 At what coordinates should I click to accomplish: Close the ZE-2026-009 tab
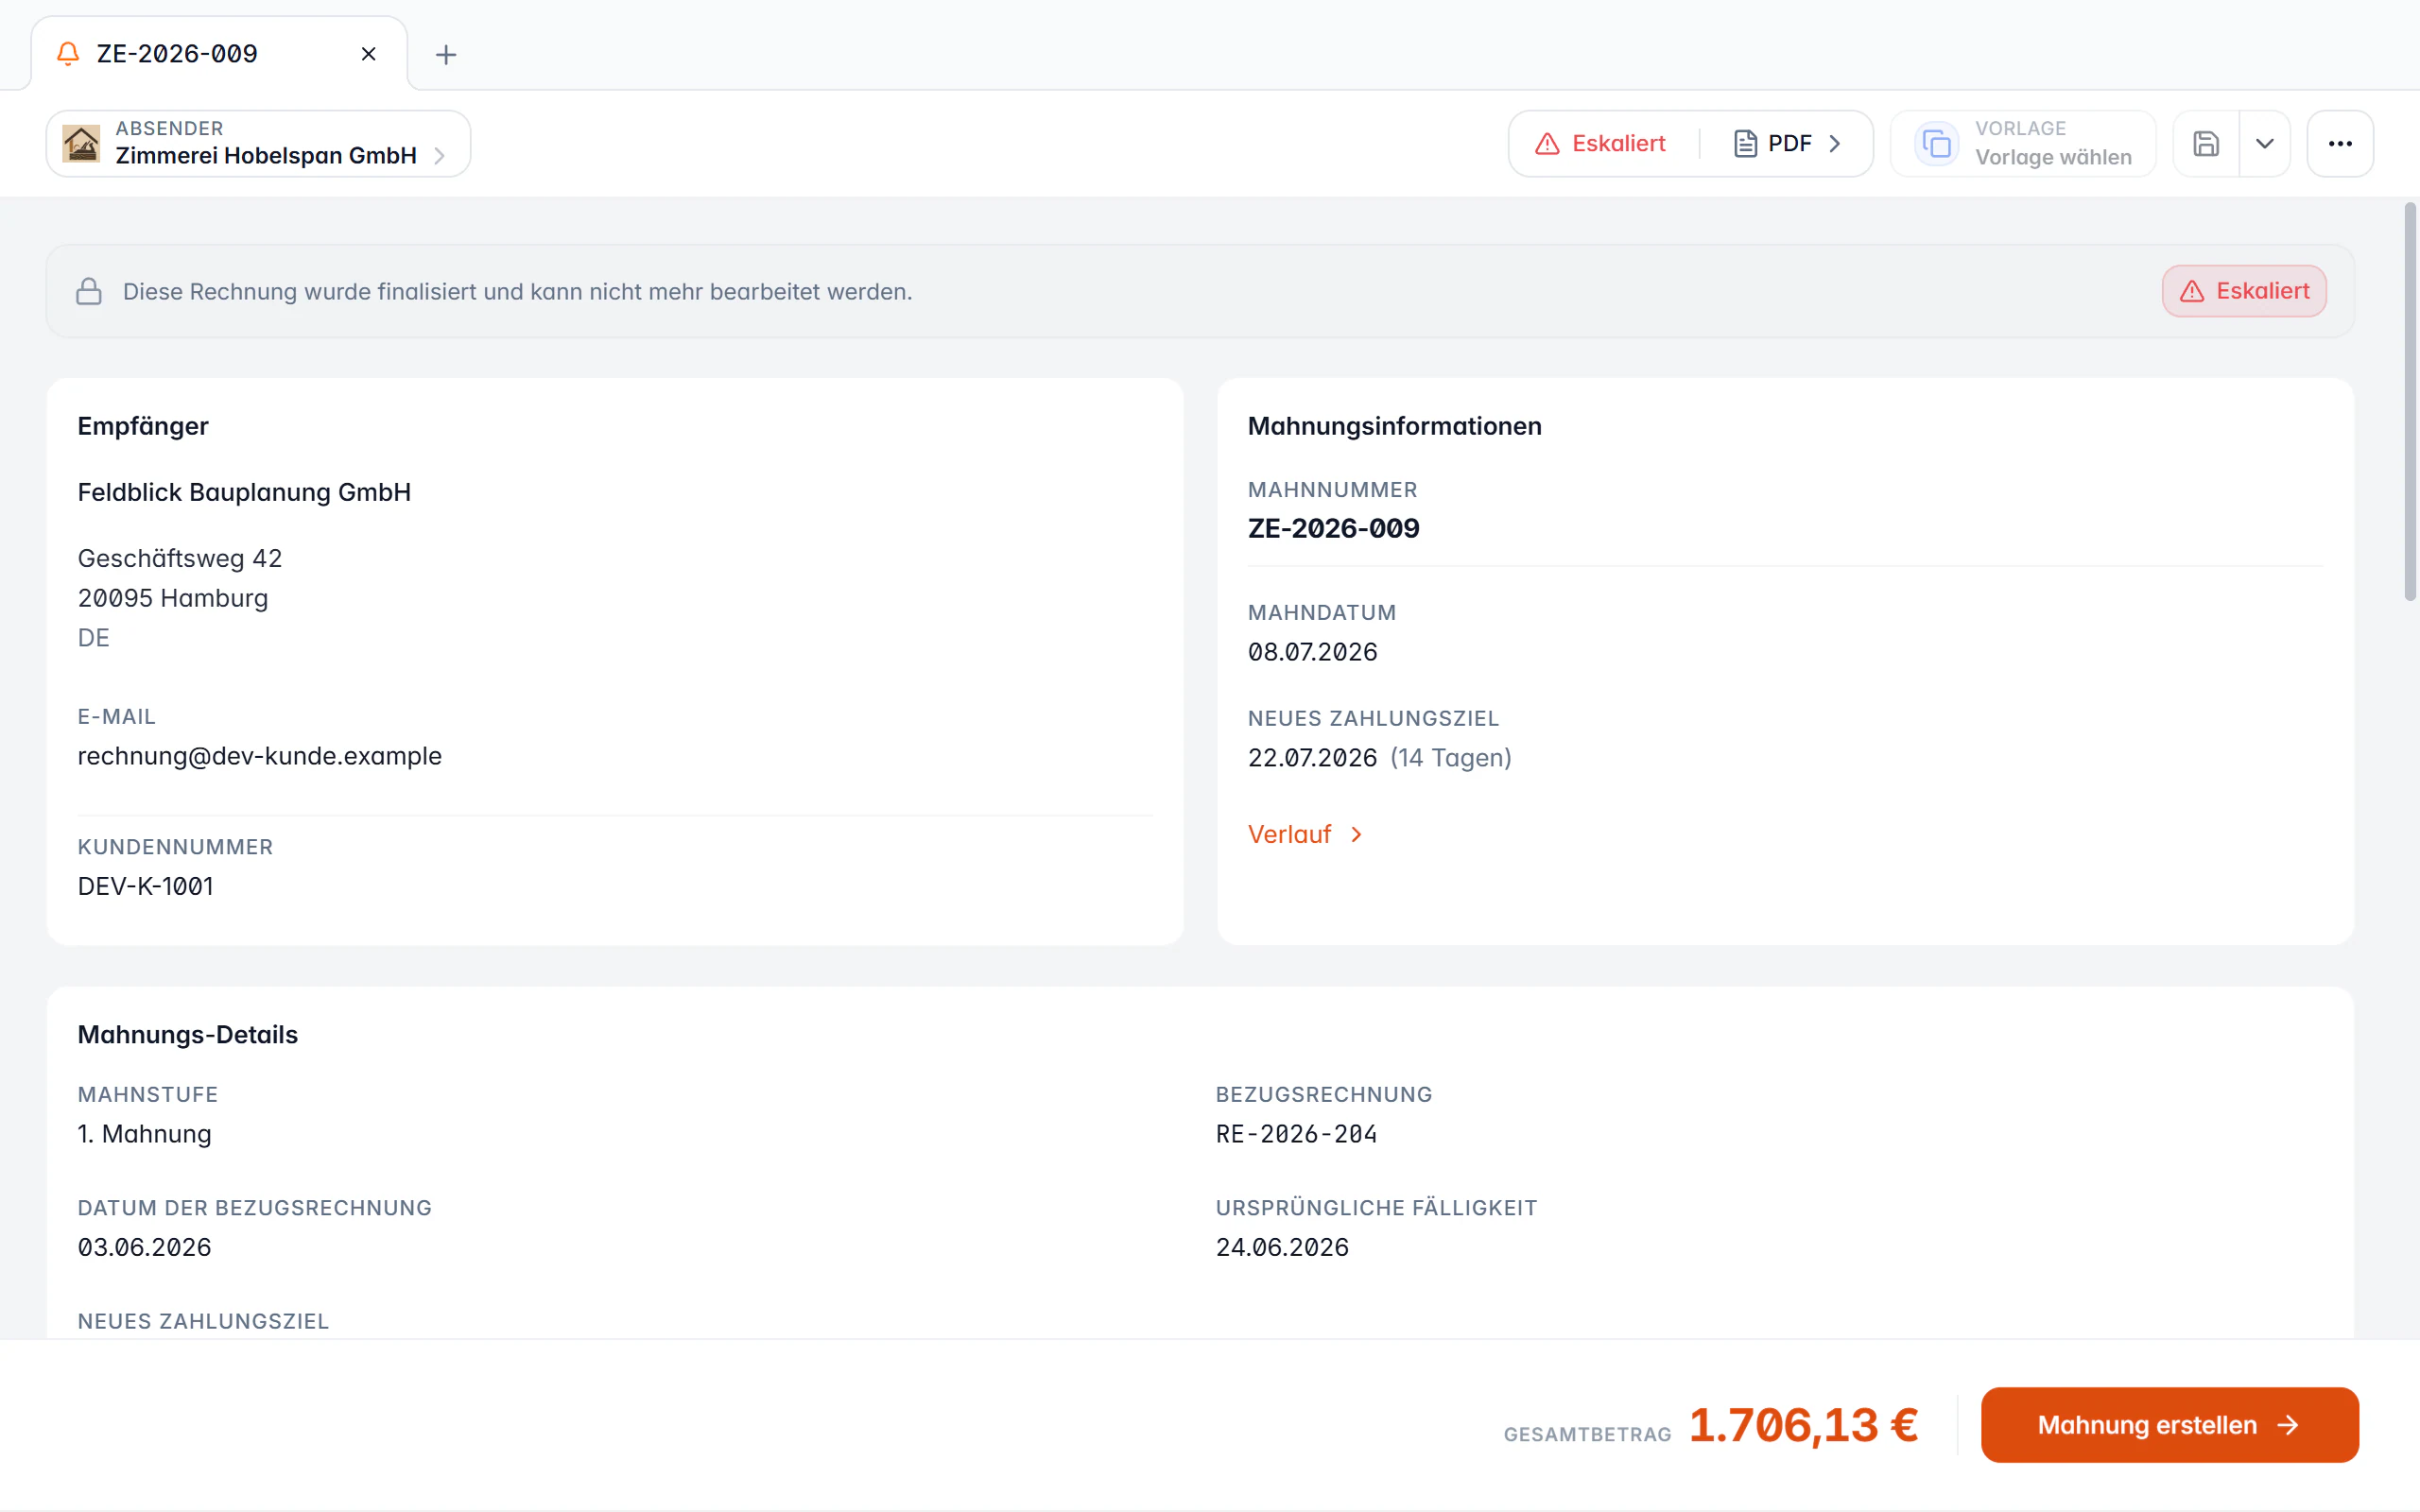click(x=368, y=54)
